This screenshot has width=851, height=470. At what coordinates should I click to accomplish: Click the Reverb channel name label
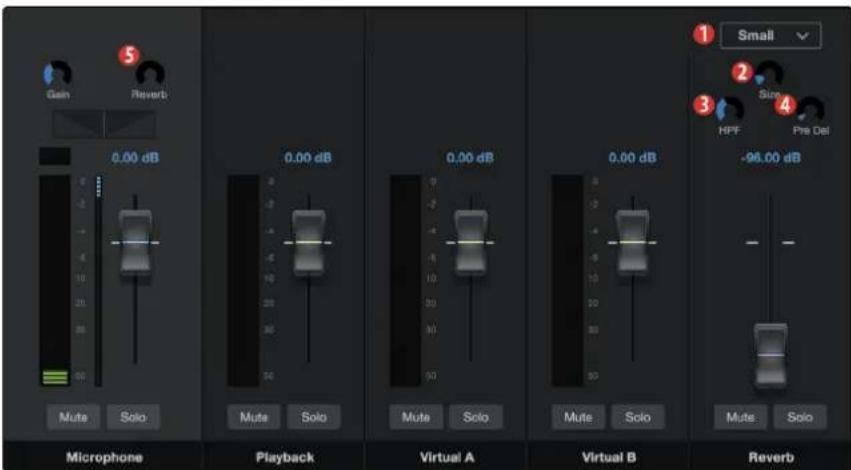click(771, 457)
